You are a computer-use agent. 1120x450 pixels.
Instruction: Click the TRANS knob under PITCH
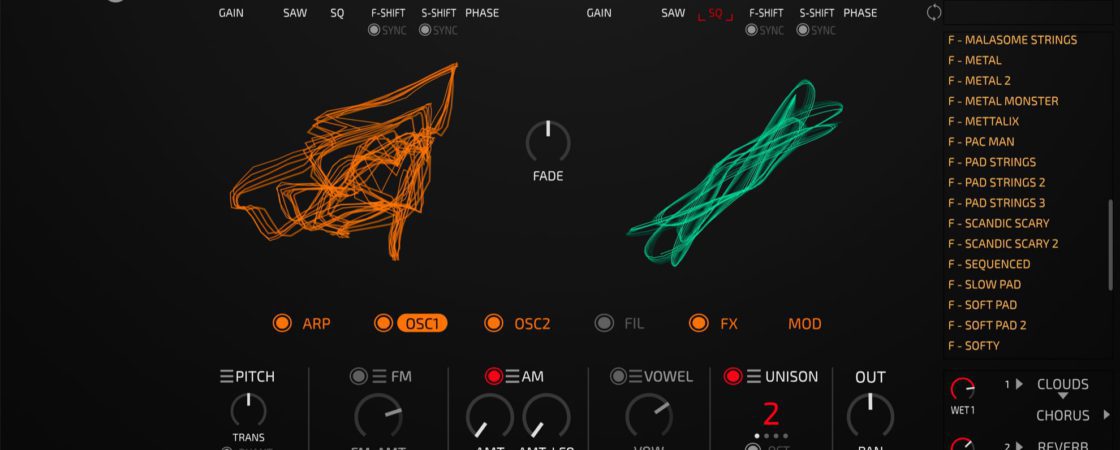(x=249, y=410)
